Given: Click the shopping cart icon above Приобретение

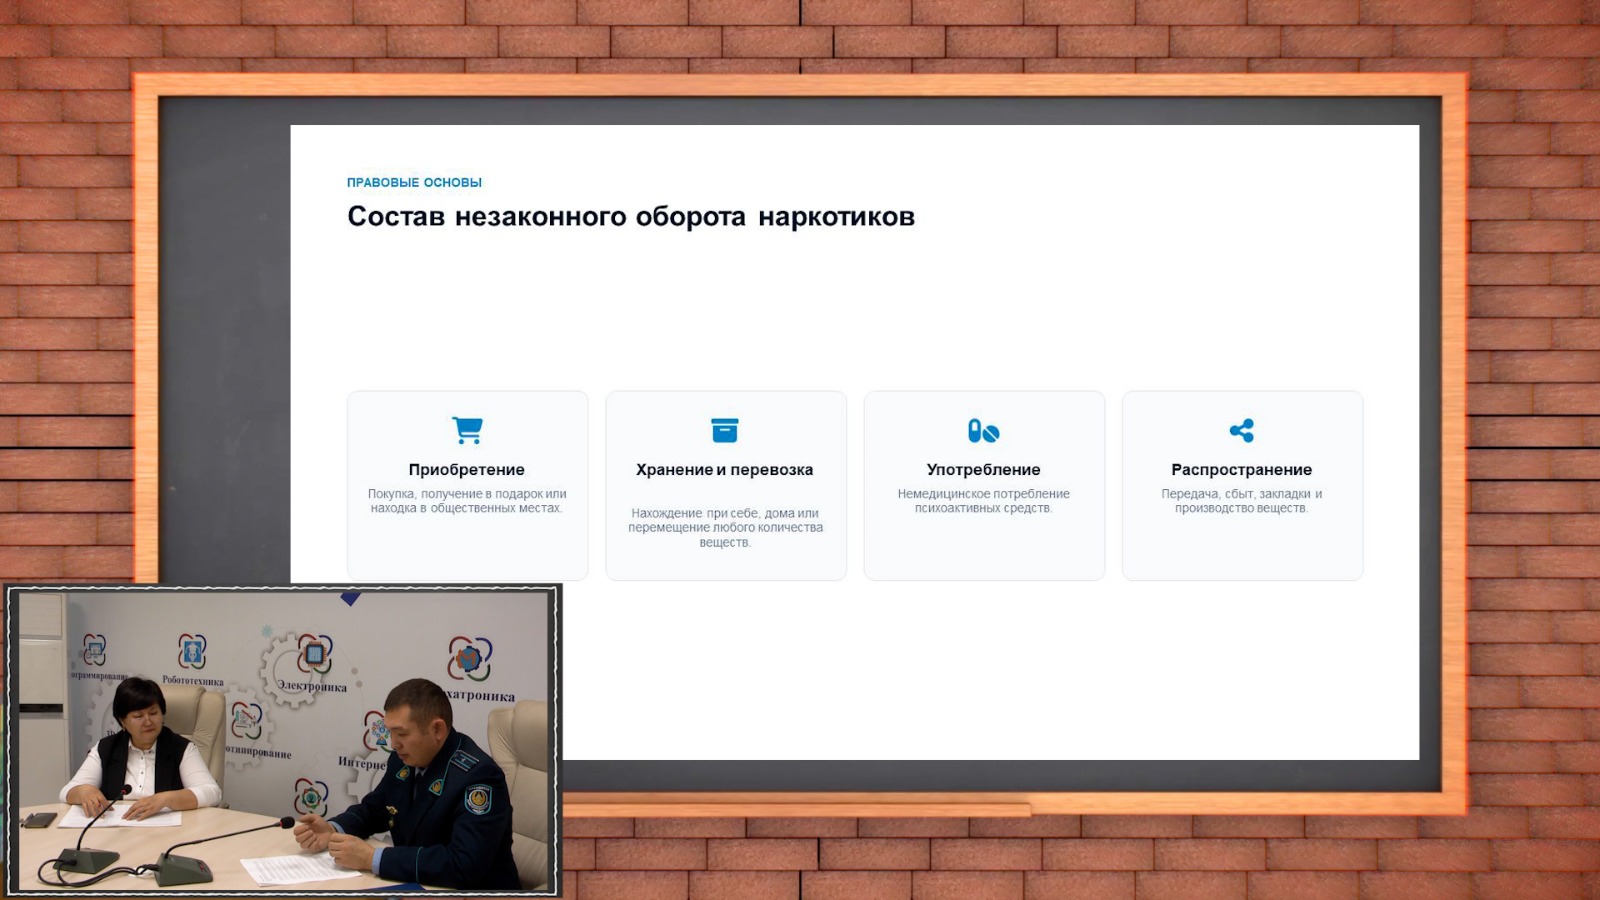Looking at the screenshot, I should click(x=467, y=430).
